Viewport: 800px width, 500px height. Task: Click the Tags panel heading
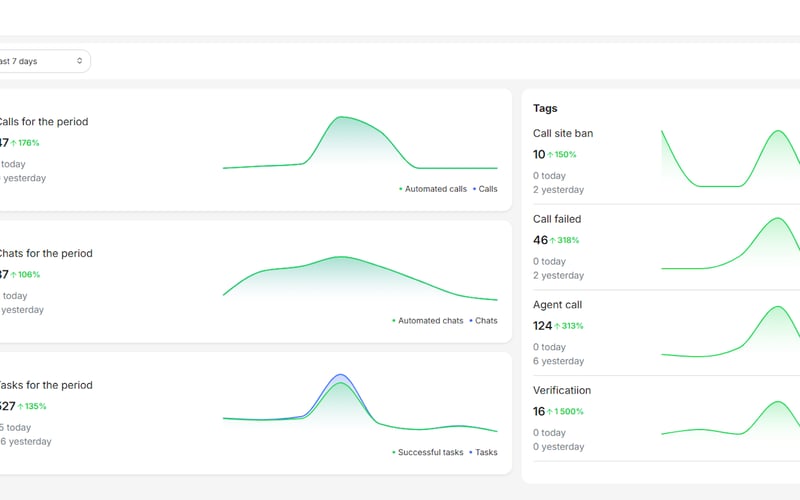click(x=545, y=108)
